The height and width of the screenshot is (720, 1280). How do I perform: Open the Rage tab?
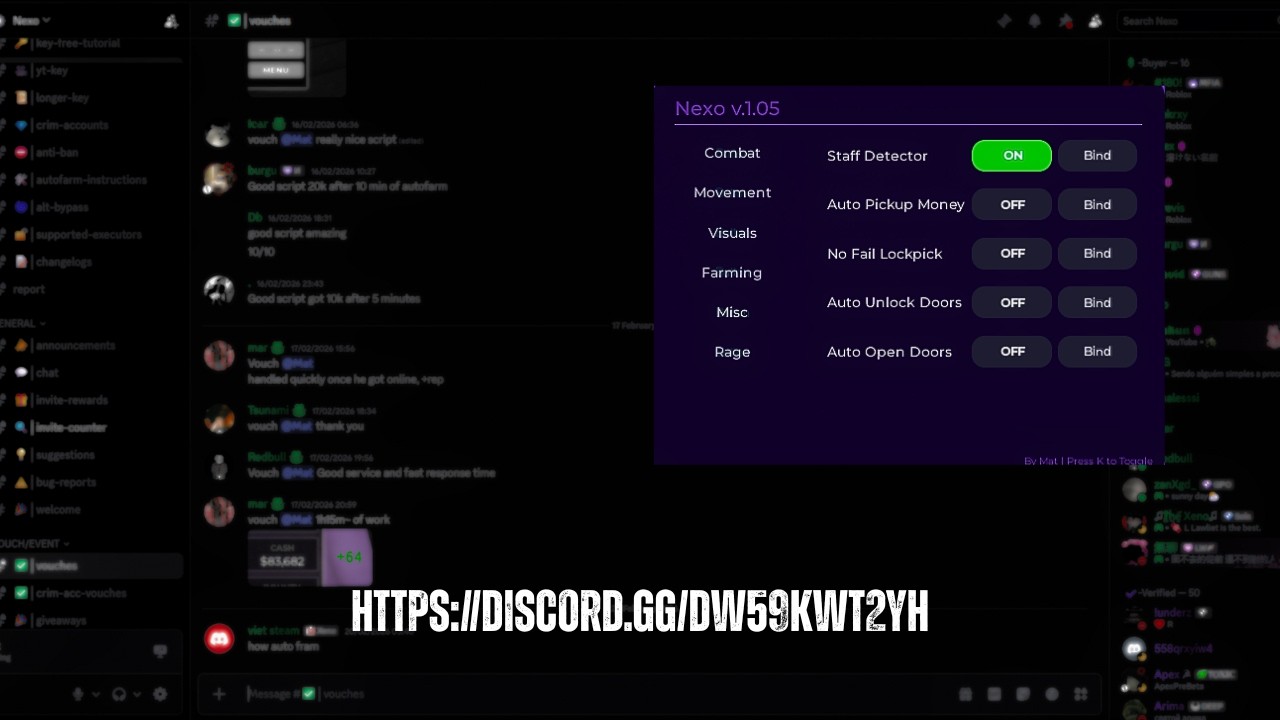(x=732, y=352)
